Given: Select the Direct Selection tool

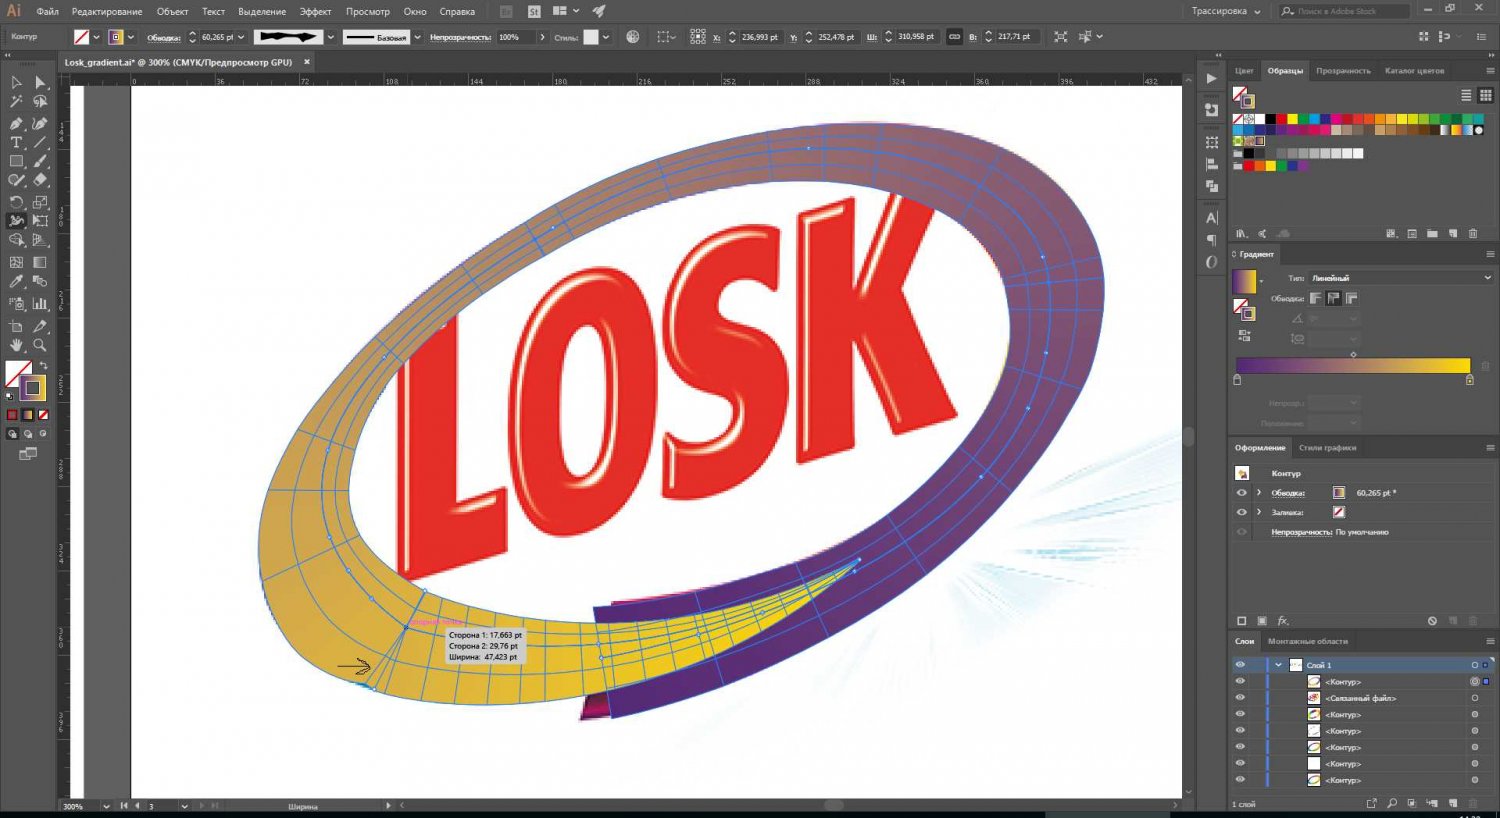Looking at the screenshot, I should [40, 83].
